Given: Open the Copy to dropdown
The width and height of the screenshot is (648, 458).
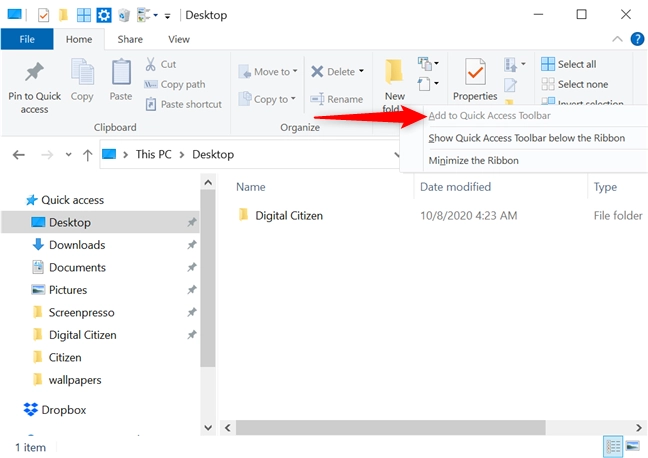Looking at the screenshot, I should pos(267,99).
